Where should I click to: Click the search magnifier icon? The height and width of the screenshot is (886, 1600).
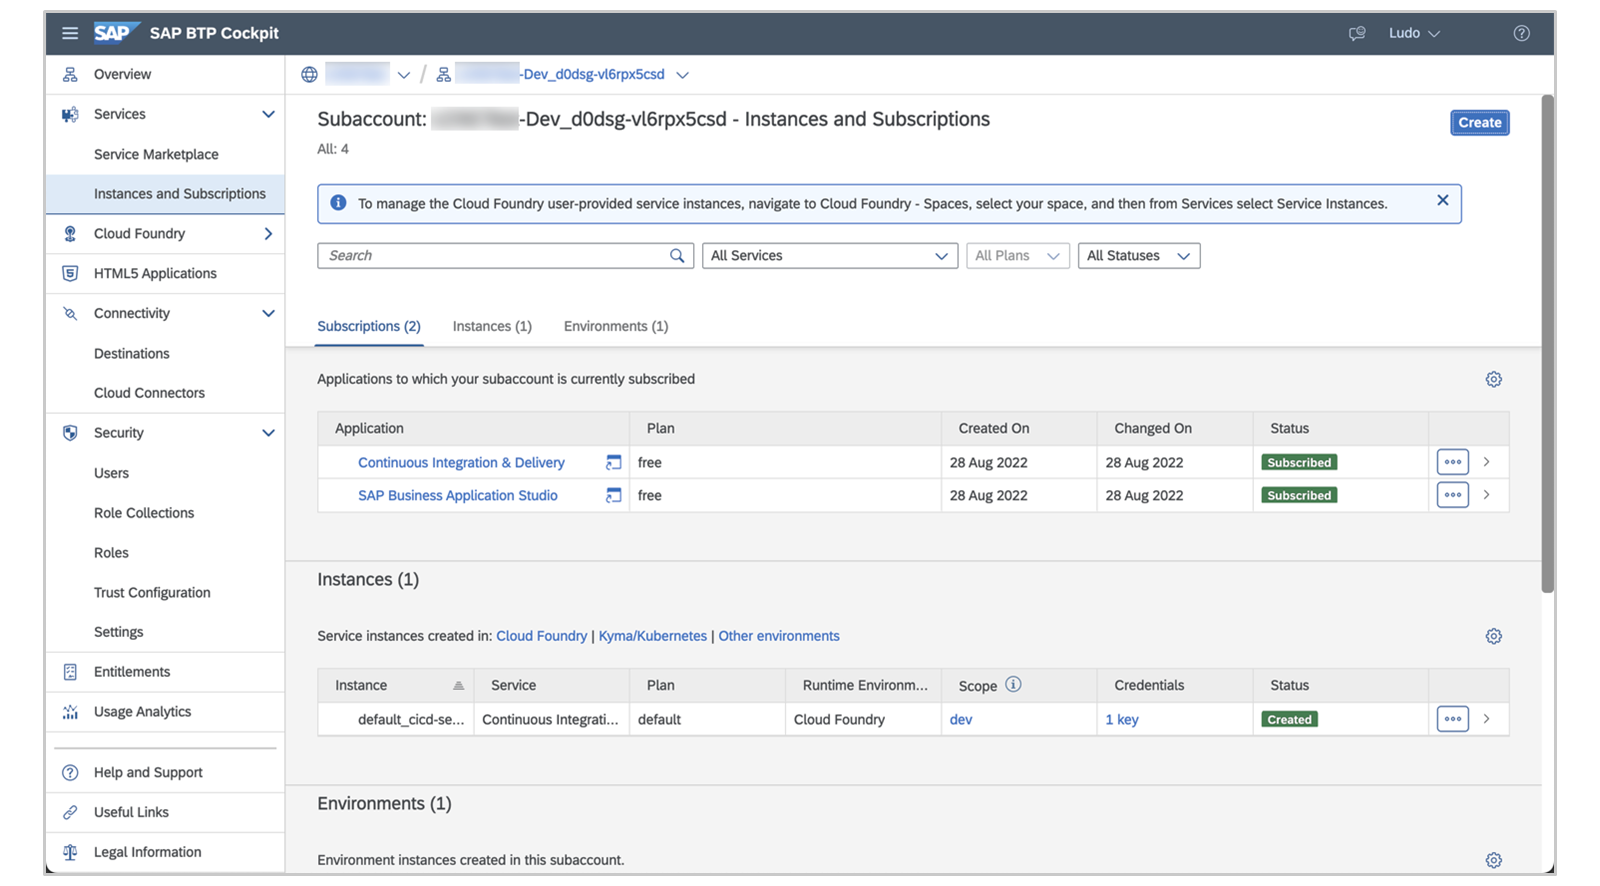point(677,256)
